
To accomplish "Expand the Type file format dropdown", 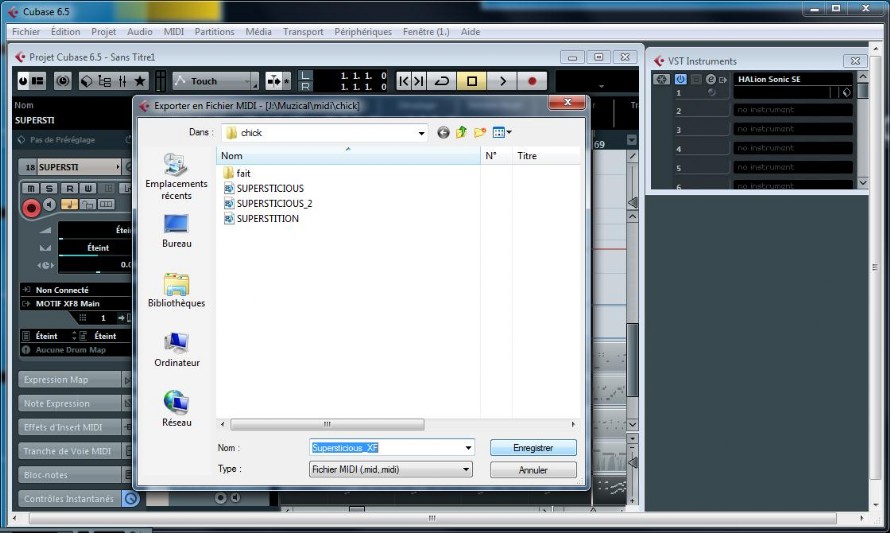I will point(465,469).
